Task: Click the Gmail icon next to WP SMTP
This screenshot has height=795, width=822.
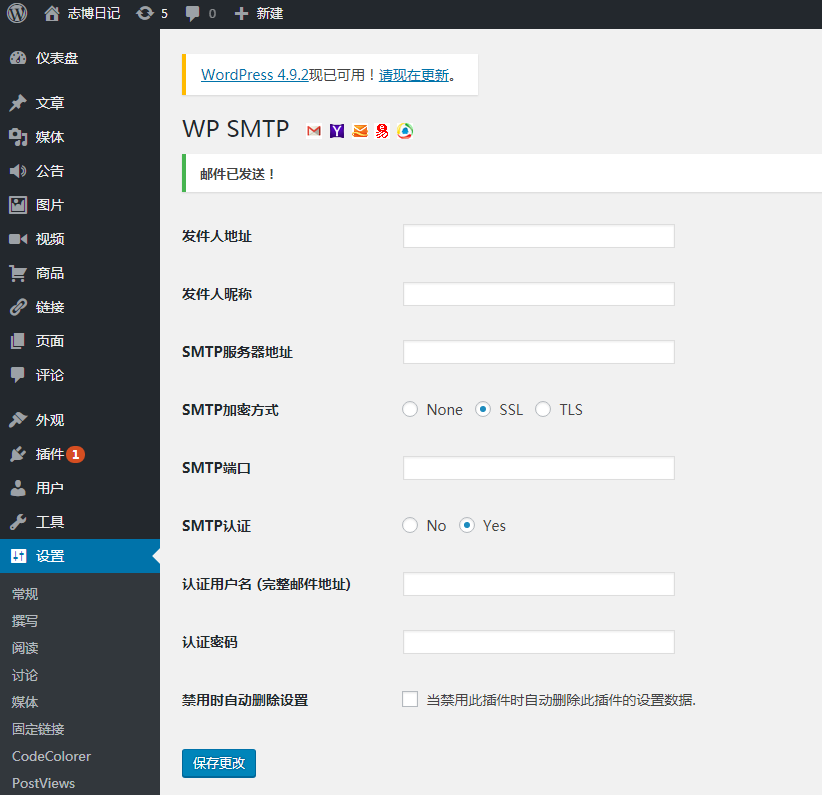Action: coord(313,131)
